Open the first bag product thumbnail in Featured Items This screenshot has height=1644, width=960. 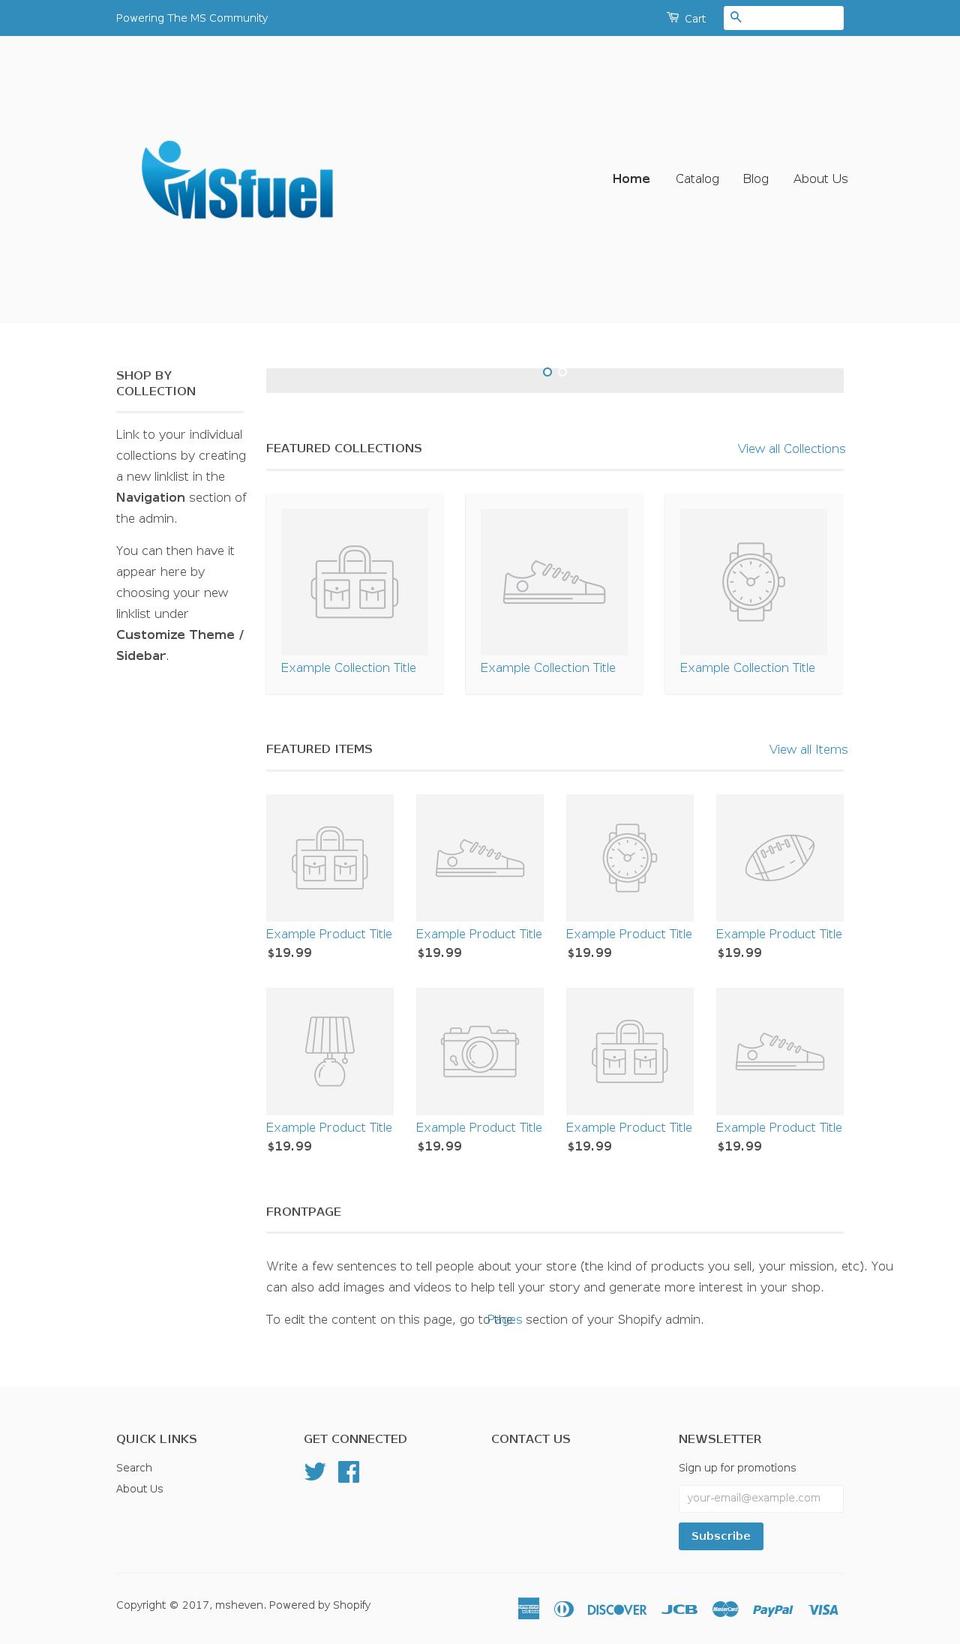[x=330, y=858]
